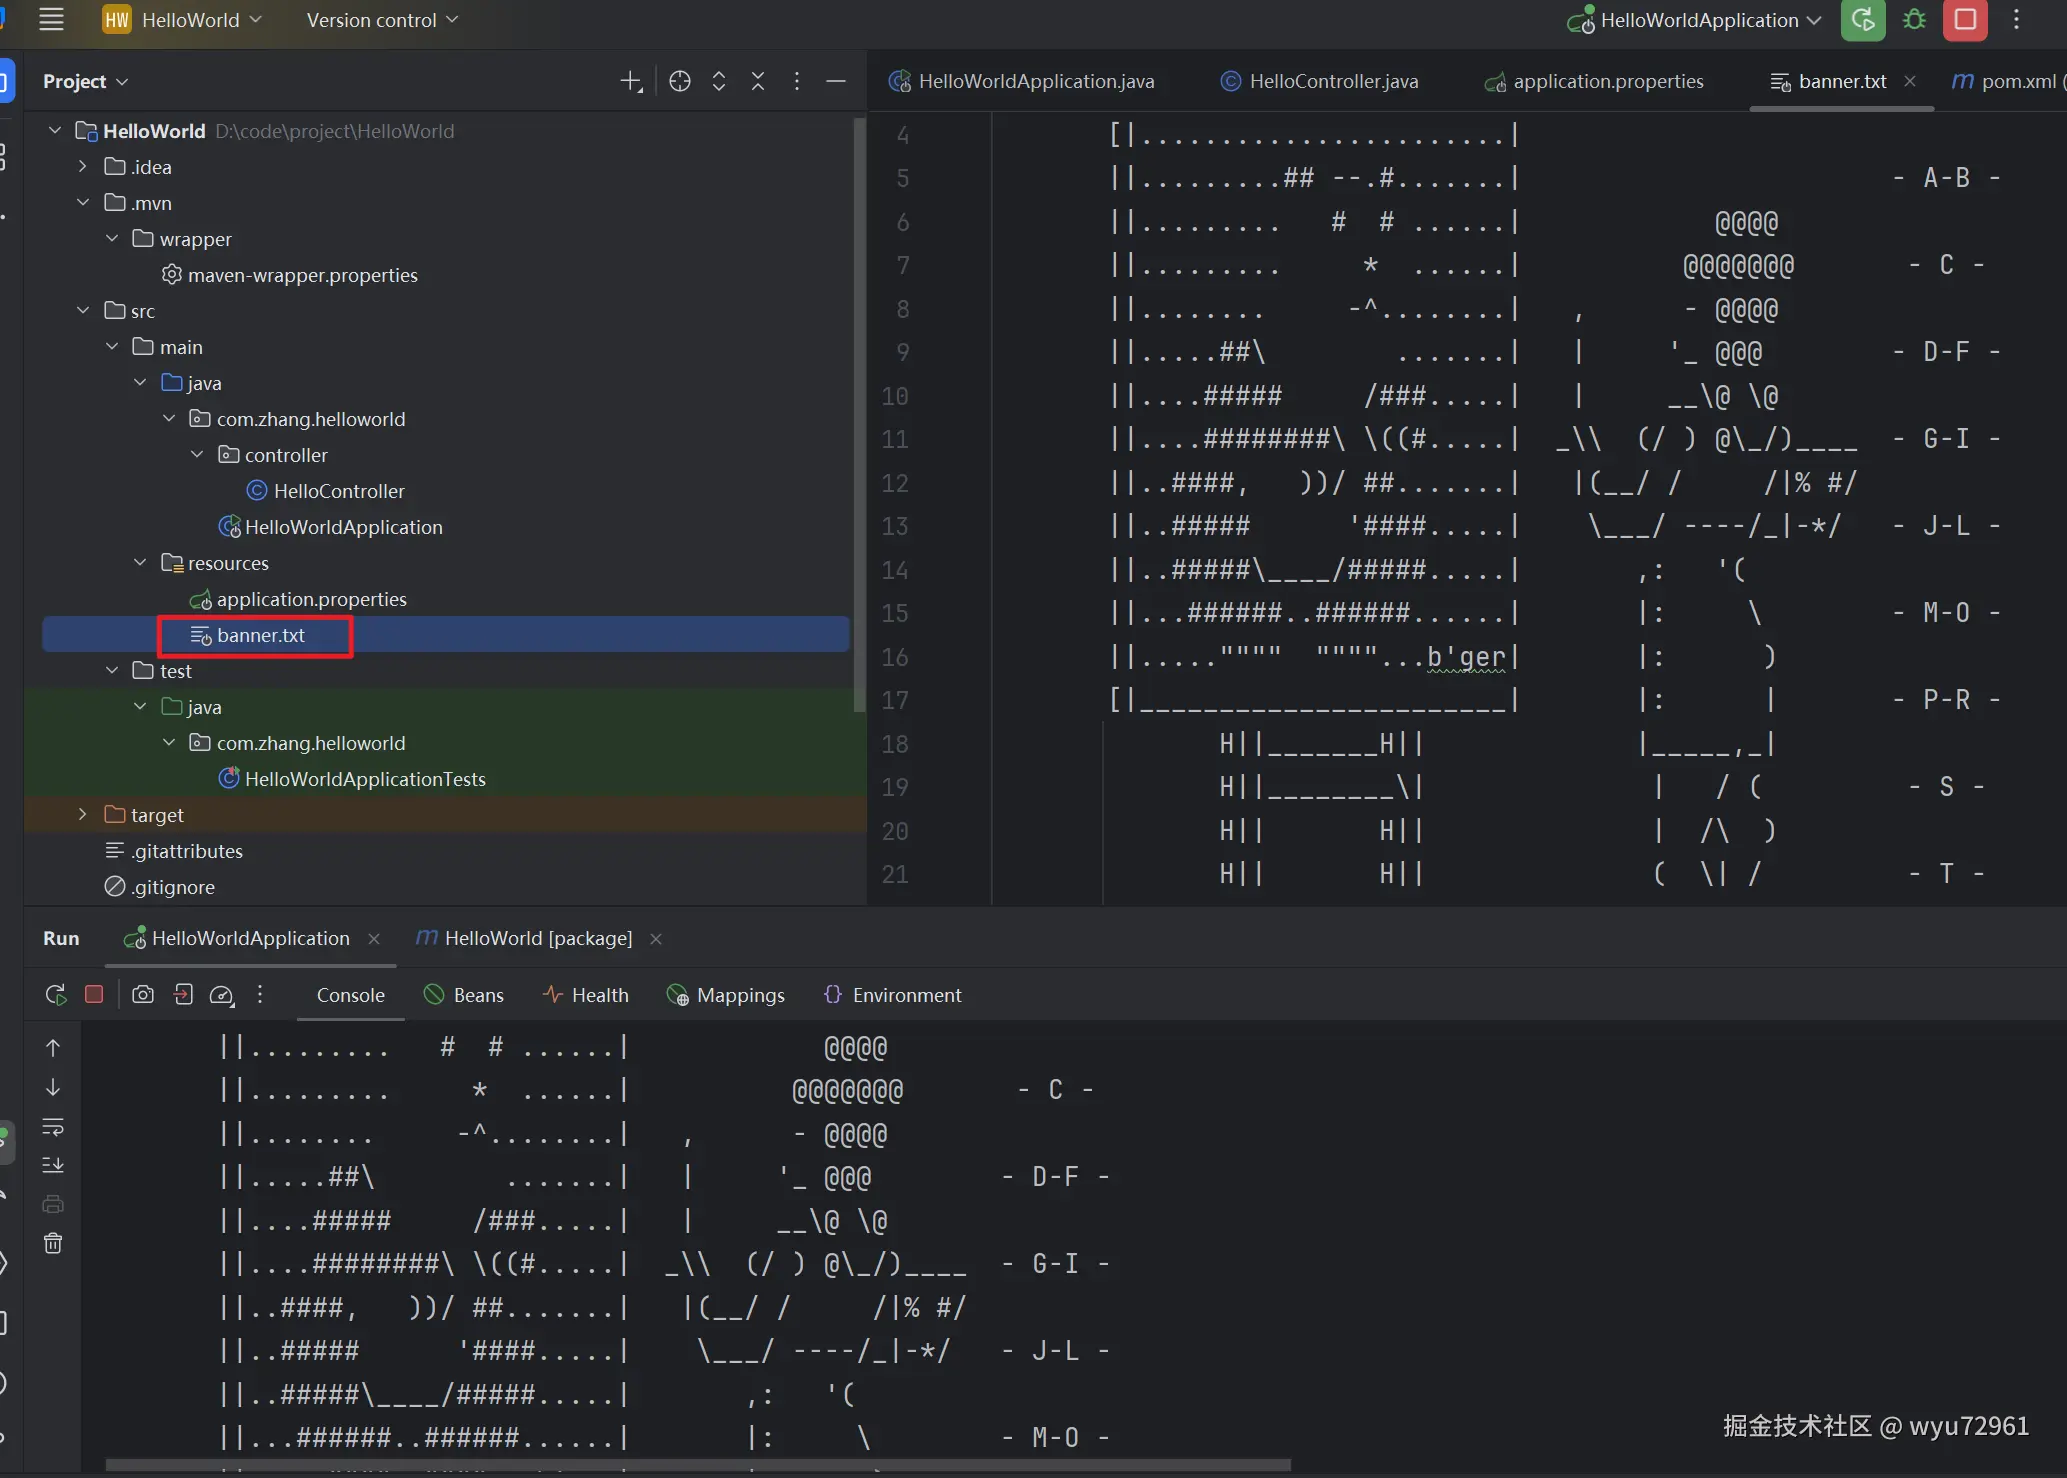Switch to HelloWorldApplication.java editor tab
This screenshot has width=2067, height=1478.
1022,81
